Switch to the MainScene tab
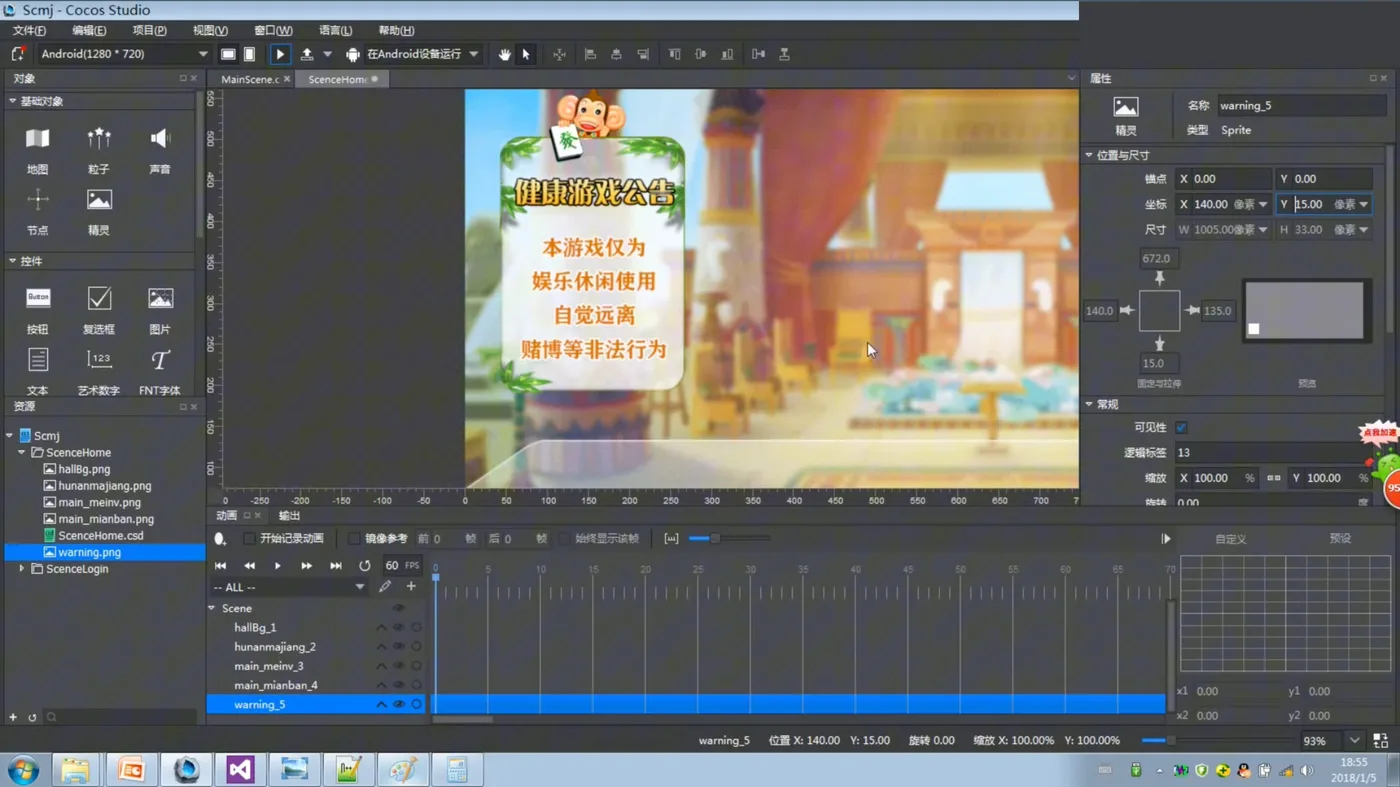Viewport: 1400px width, 787px height. (x=251, y=79)
